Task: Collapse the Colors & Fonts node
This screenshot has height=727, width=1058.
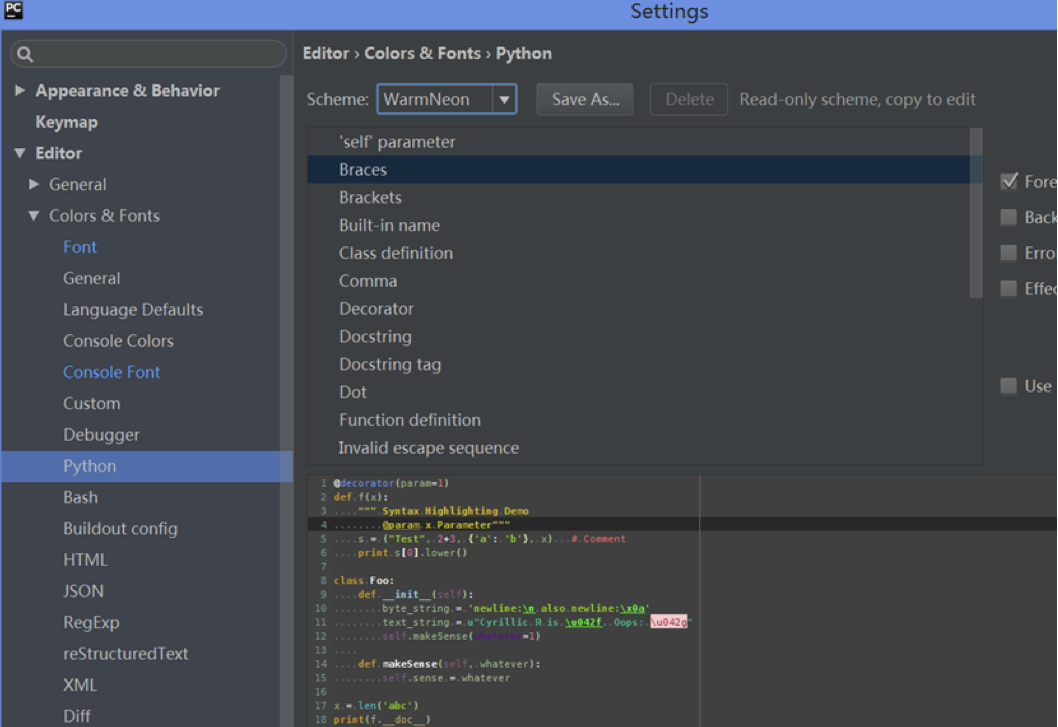Action: [x=34, y=215]
